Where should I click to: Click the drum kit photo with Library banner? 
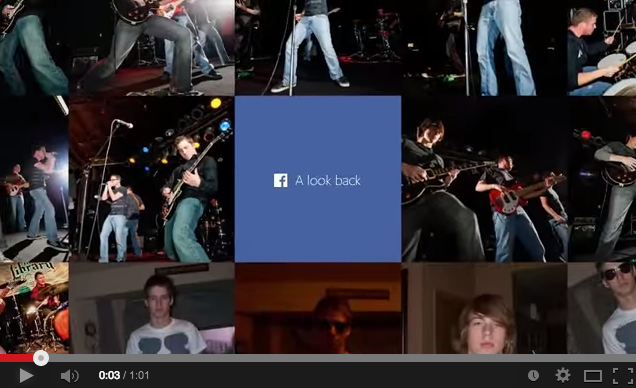tap(34, 308)
